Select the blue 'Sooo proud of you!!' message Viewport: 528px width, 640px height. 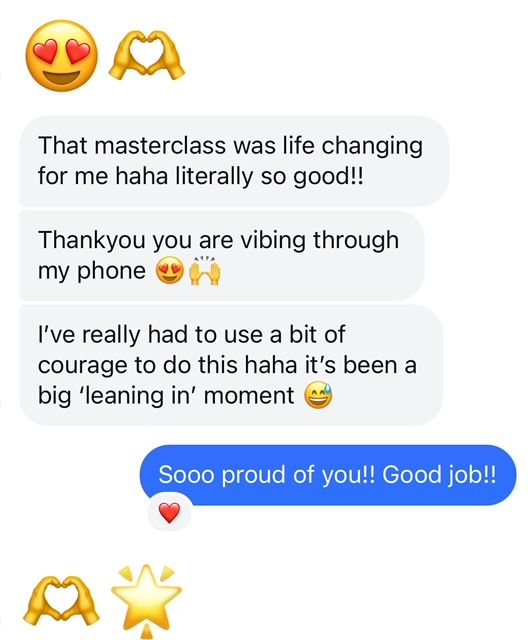[x=328, y=475]
